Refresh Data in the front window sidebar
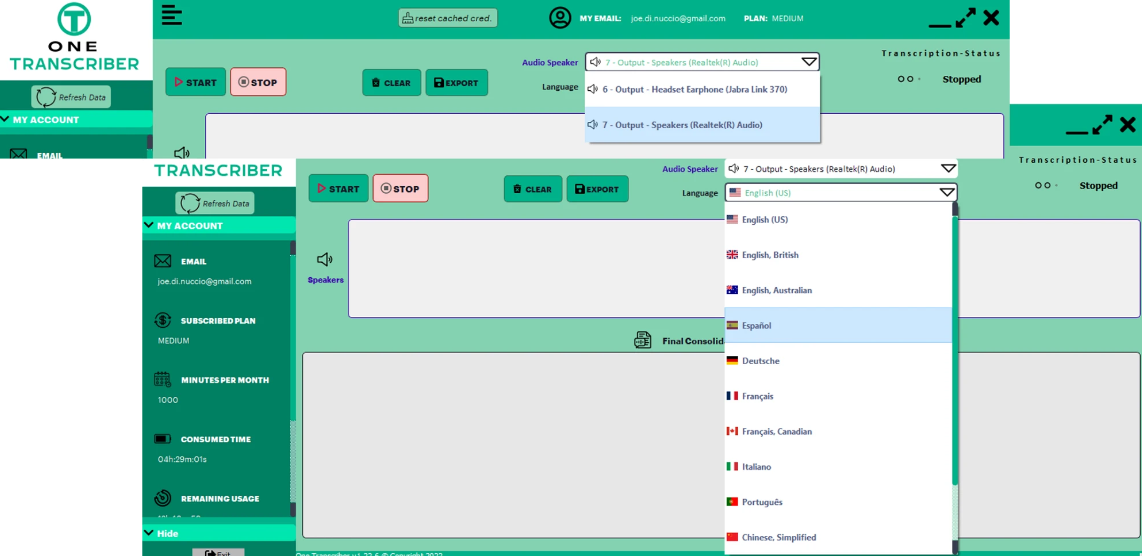The width and height of the screenshot is (1142, 556). [x=215, y=203]
